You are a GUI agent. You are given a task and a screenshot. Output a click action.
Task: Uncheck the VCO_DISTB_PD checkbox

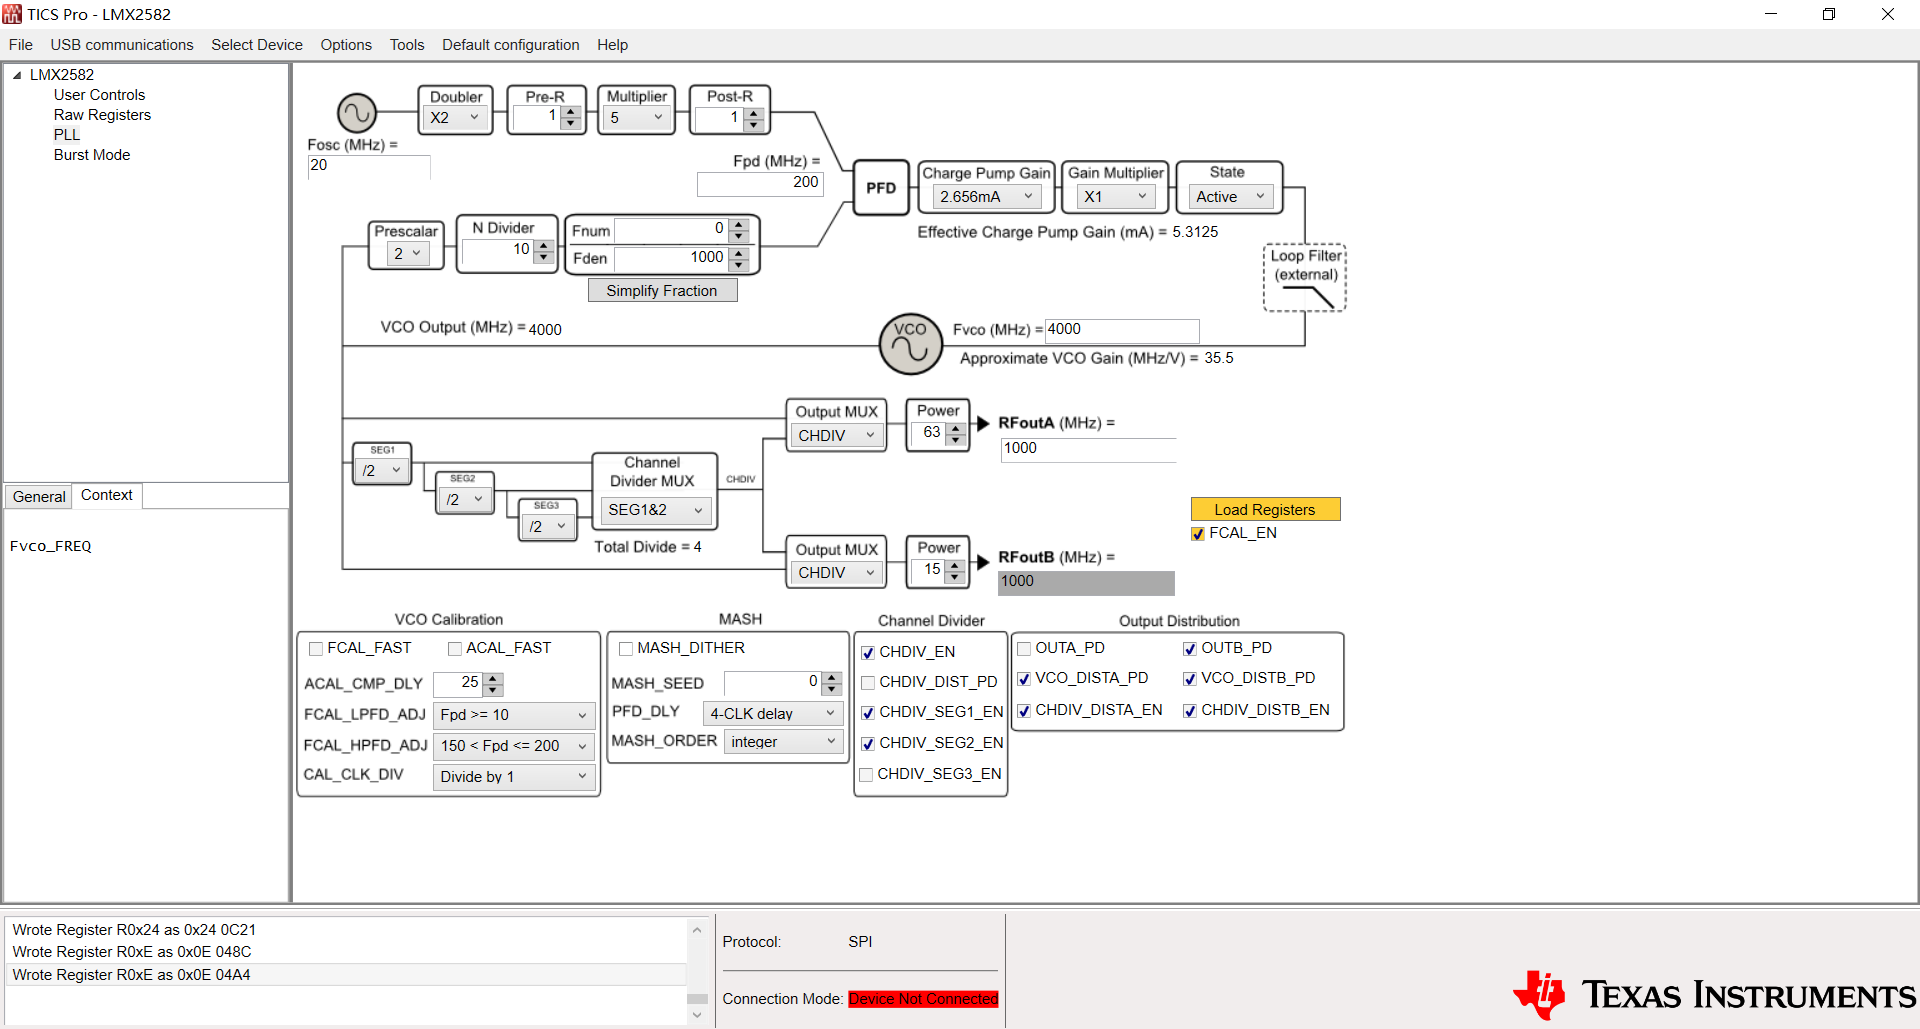point(1190,679)
